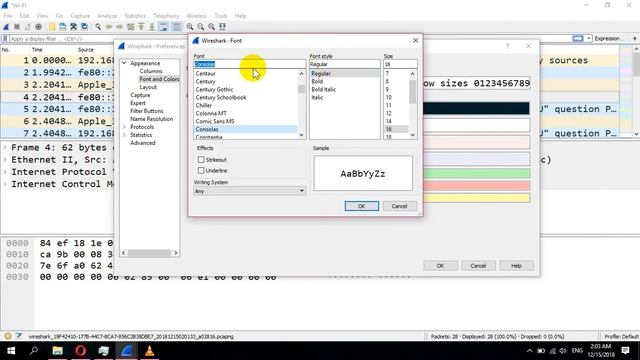Viewport: 640px width, 360px height.
Task: Open display filter history dropdown arrow
Action: tap(588, 38)
